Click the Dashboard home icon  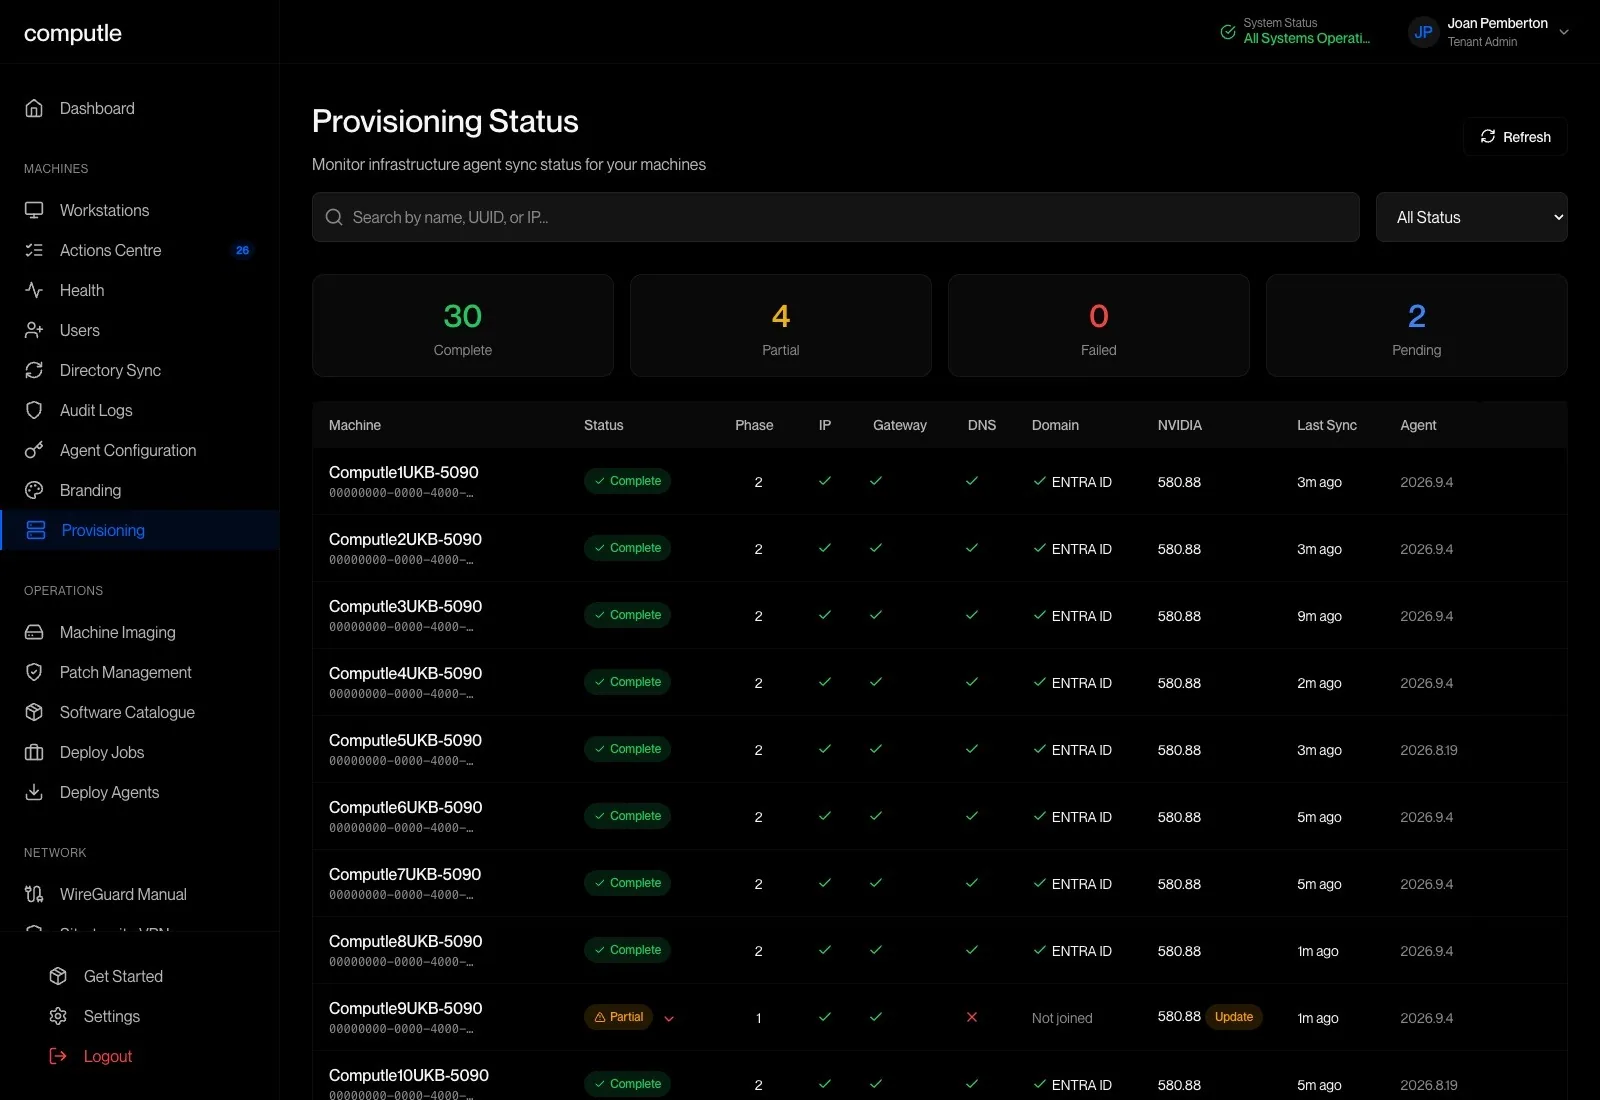point(34,108)
